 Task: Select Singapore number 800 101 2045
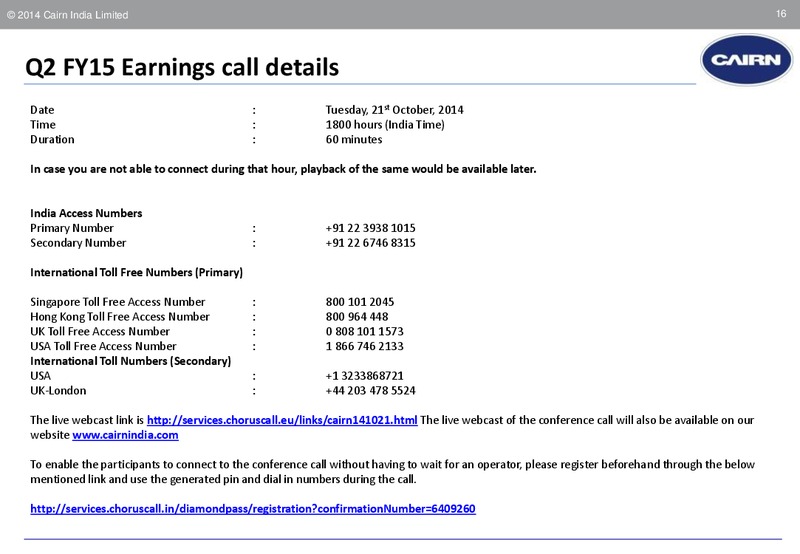360,302
